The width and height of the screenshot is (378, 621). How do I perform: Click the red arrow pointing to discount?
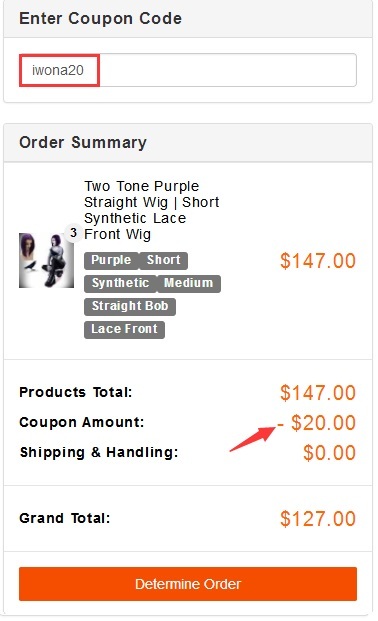(252, 439)
